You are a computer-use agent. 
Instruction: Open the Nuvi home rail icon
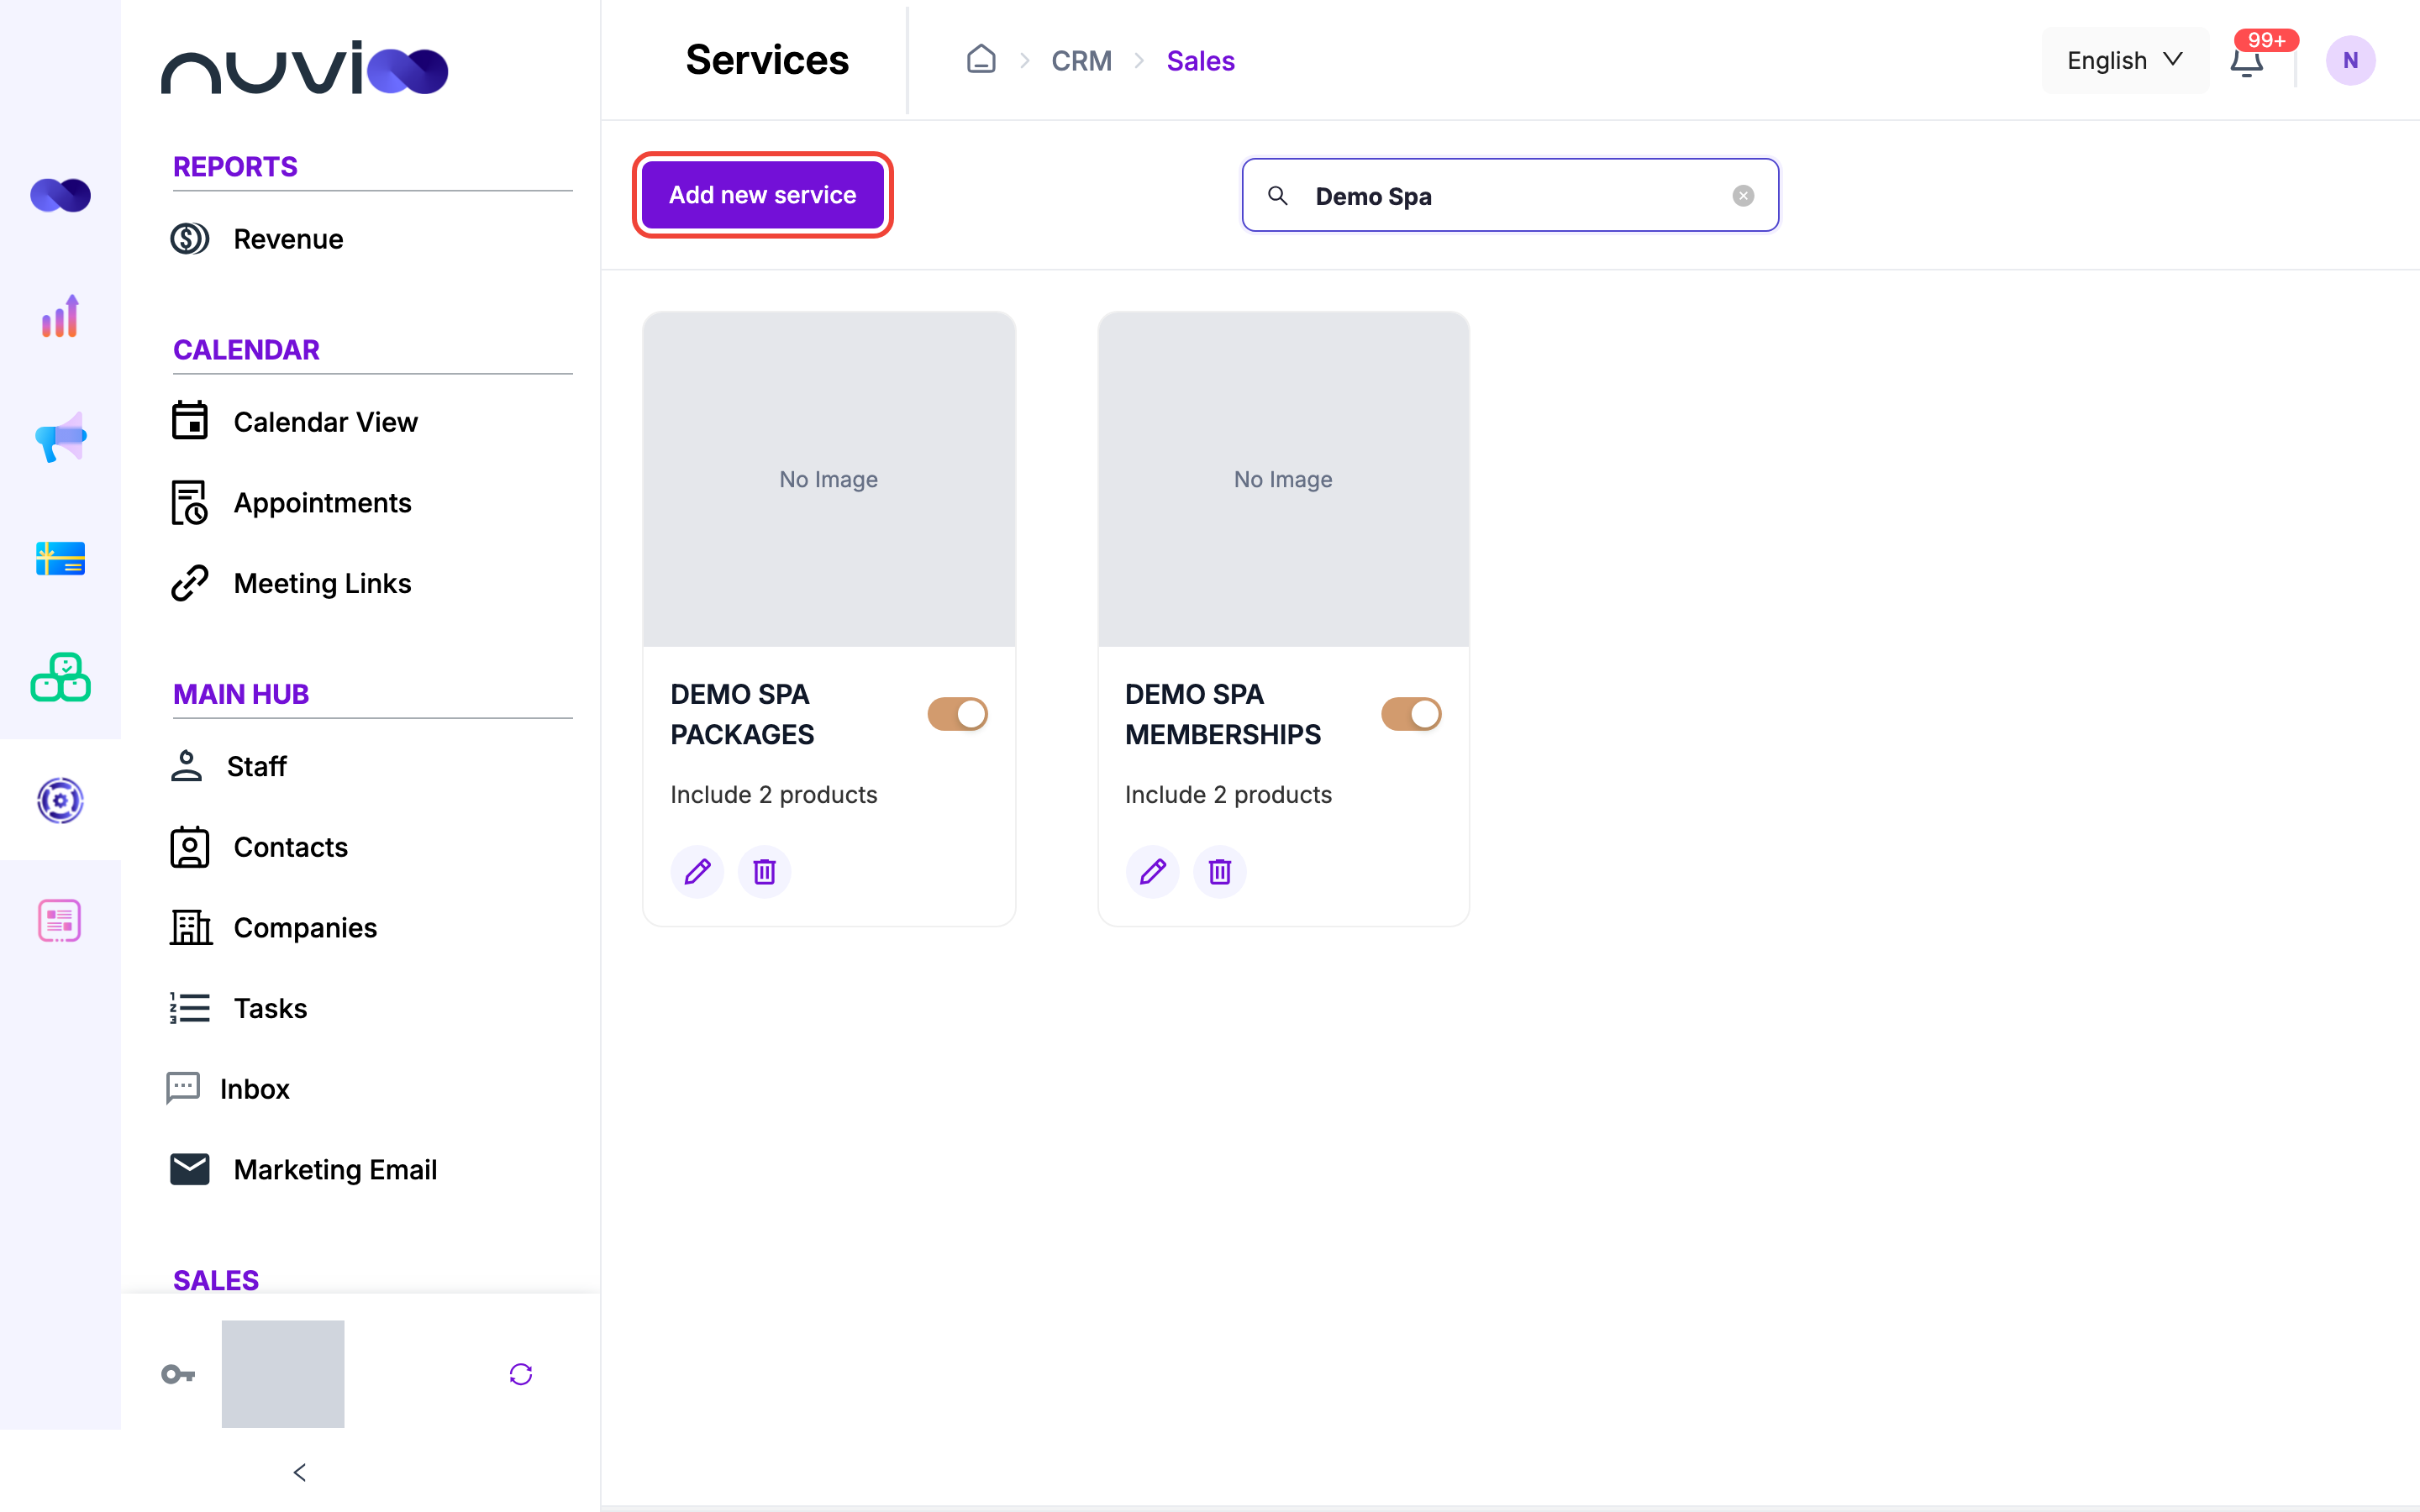tap(60, 194)
